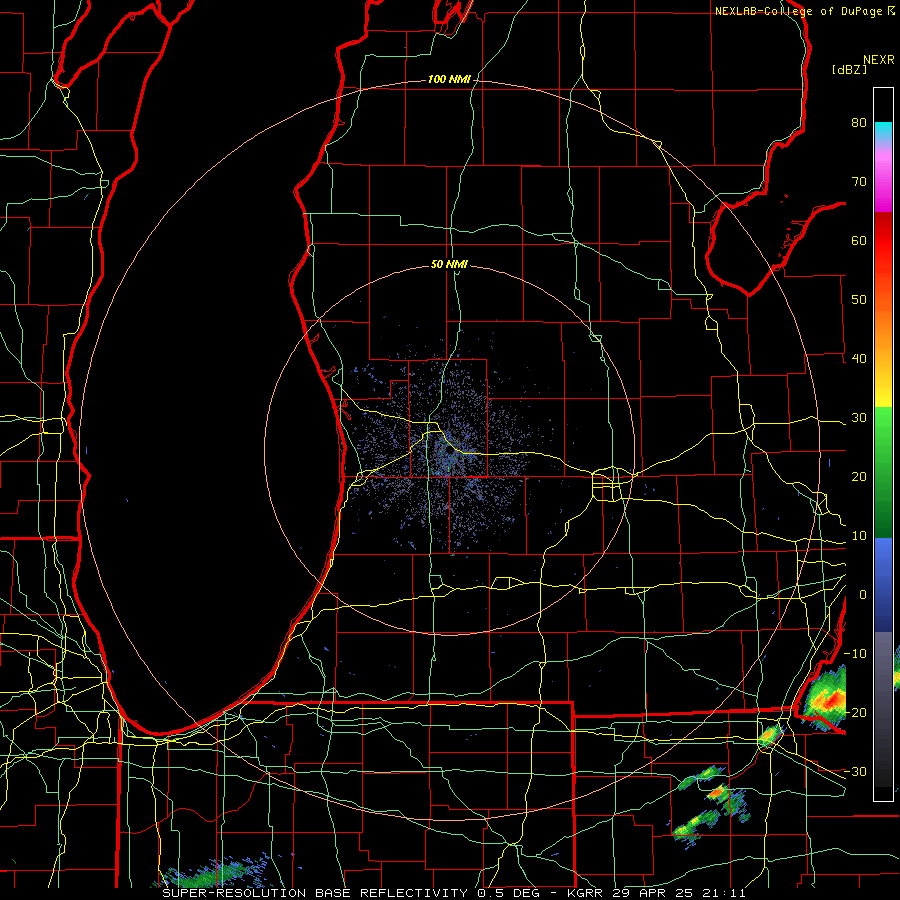Pick the yellow segment of the dBZ color bar
The image size is (900, 900).
tap(883, 395)
